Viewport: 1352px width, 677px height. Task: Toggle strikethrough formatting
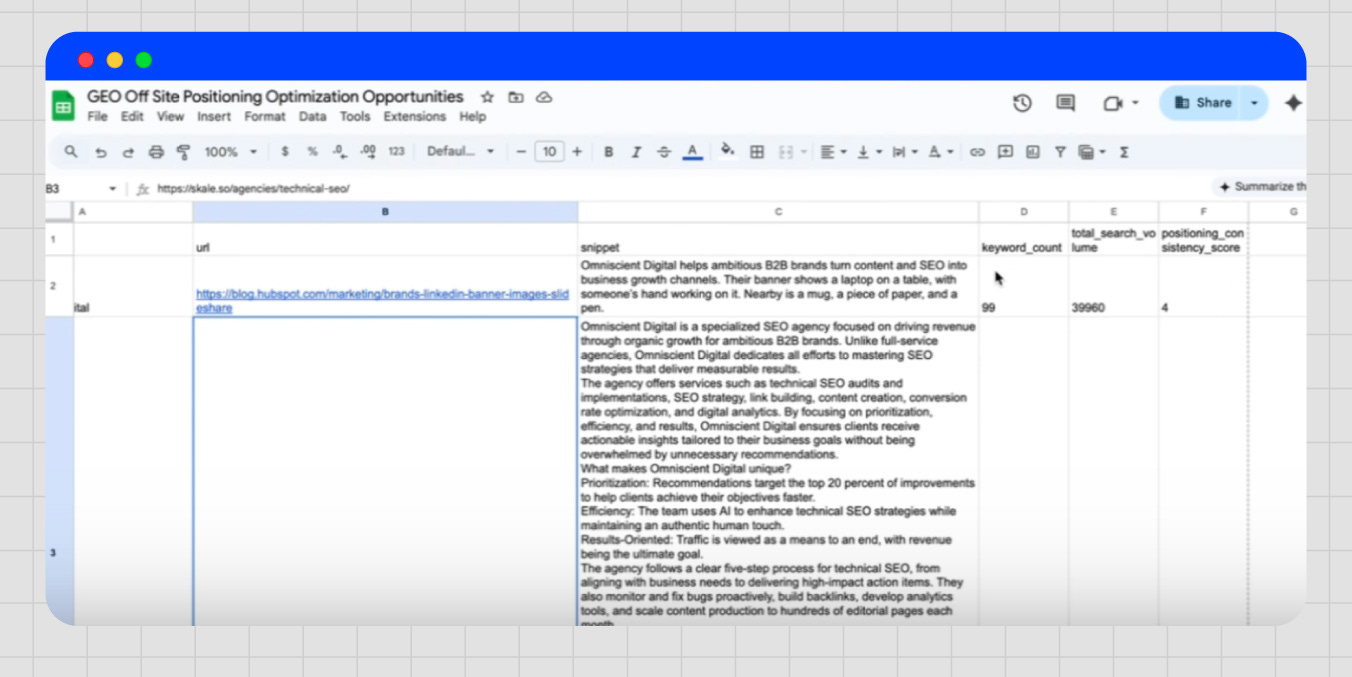[x=663, y=152]
